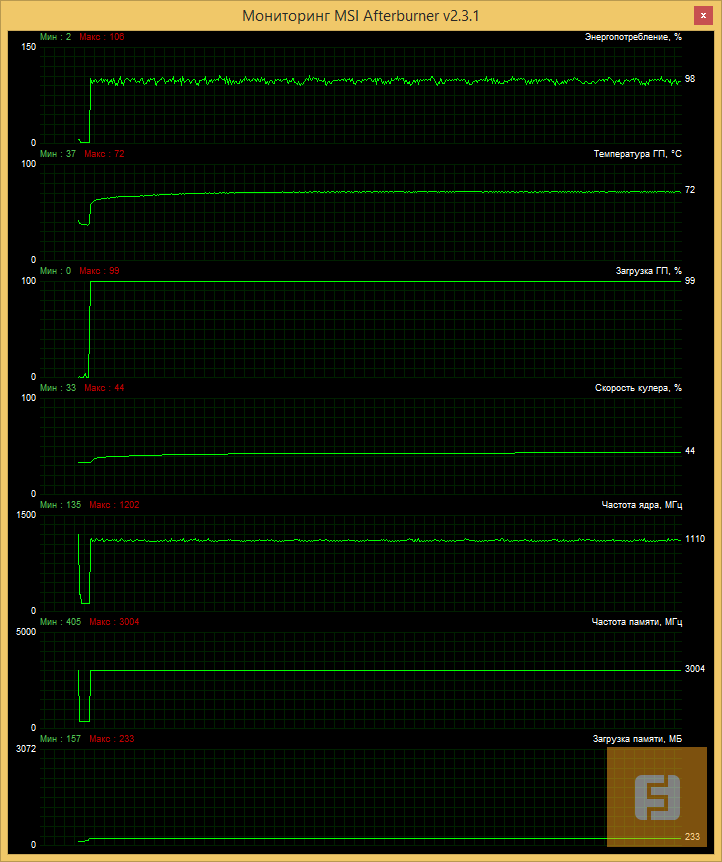Click 'Мин : 37' on temperature graph
The height and width of the screenshot is (862, 722).
[58, 154]
